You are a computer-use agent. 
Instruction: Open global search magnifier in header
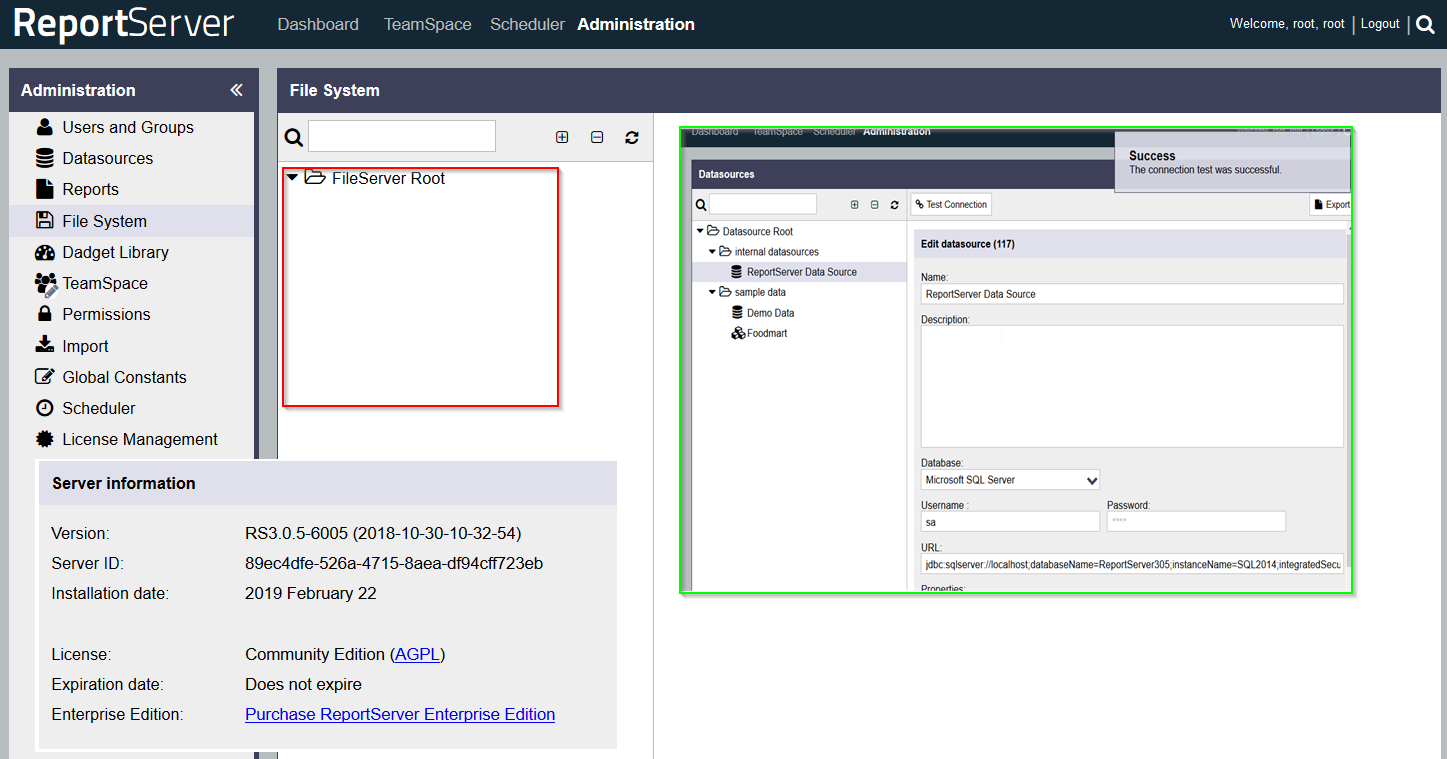pos(1426,25)
